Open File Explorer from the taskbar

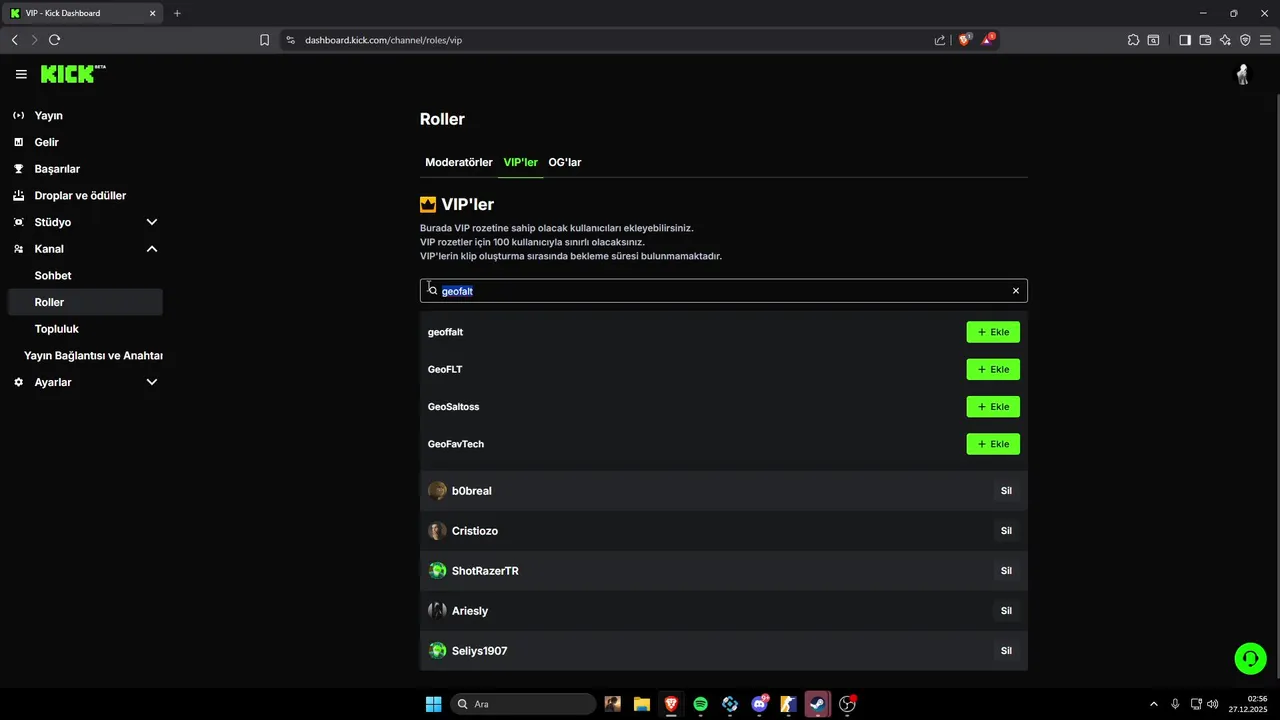[x=642, y=704]
